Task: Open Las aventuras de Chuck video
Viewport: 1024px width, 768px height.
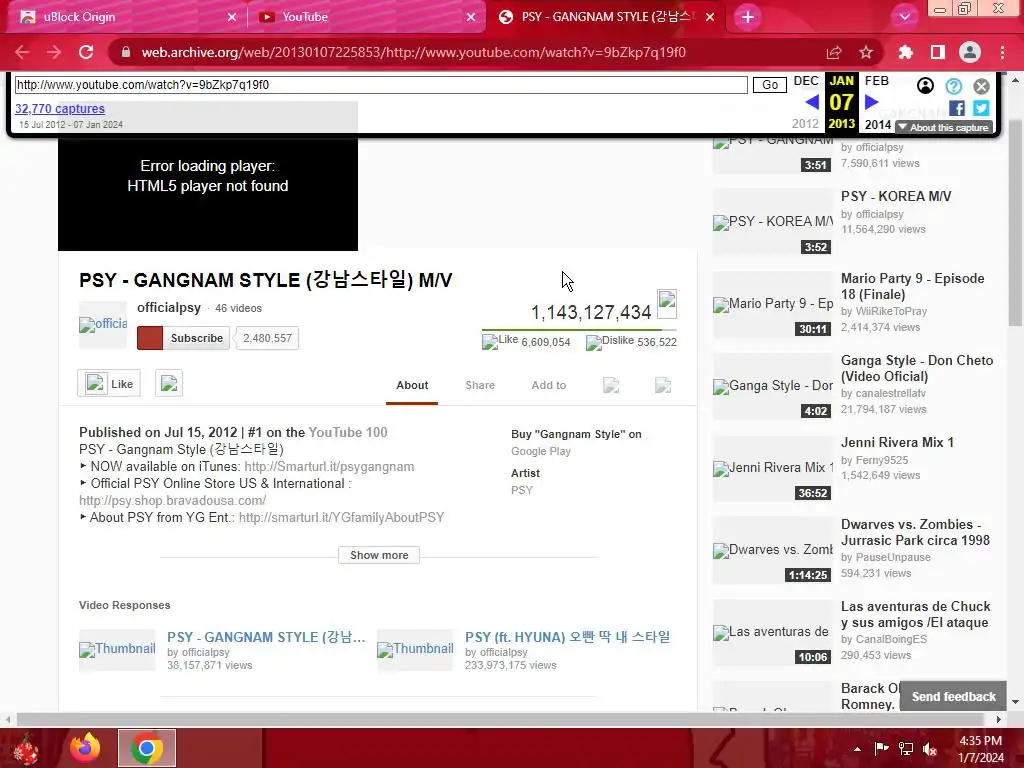Action: (916, 615)
